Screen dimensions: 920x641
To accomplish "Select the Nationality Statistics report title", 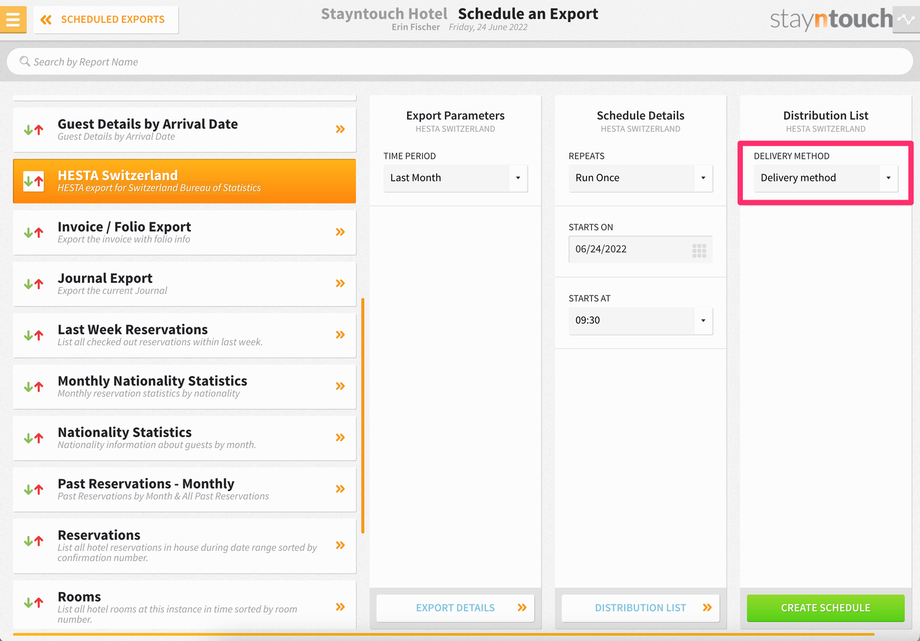I will (x=124, y=432).
